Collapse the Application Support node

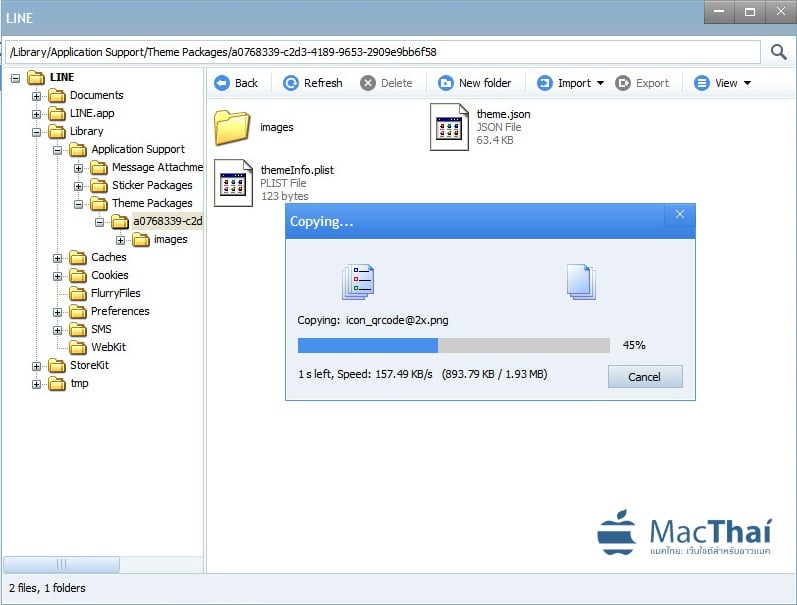pos(57,150)
